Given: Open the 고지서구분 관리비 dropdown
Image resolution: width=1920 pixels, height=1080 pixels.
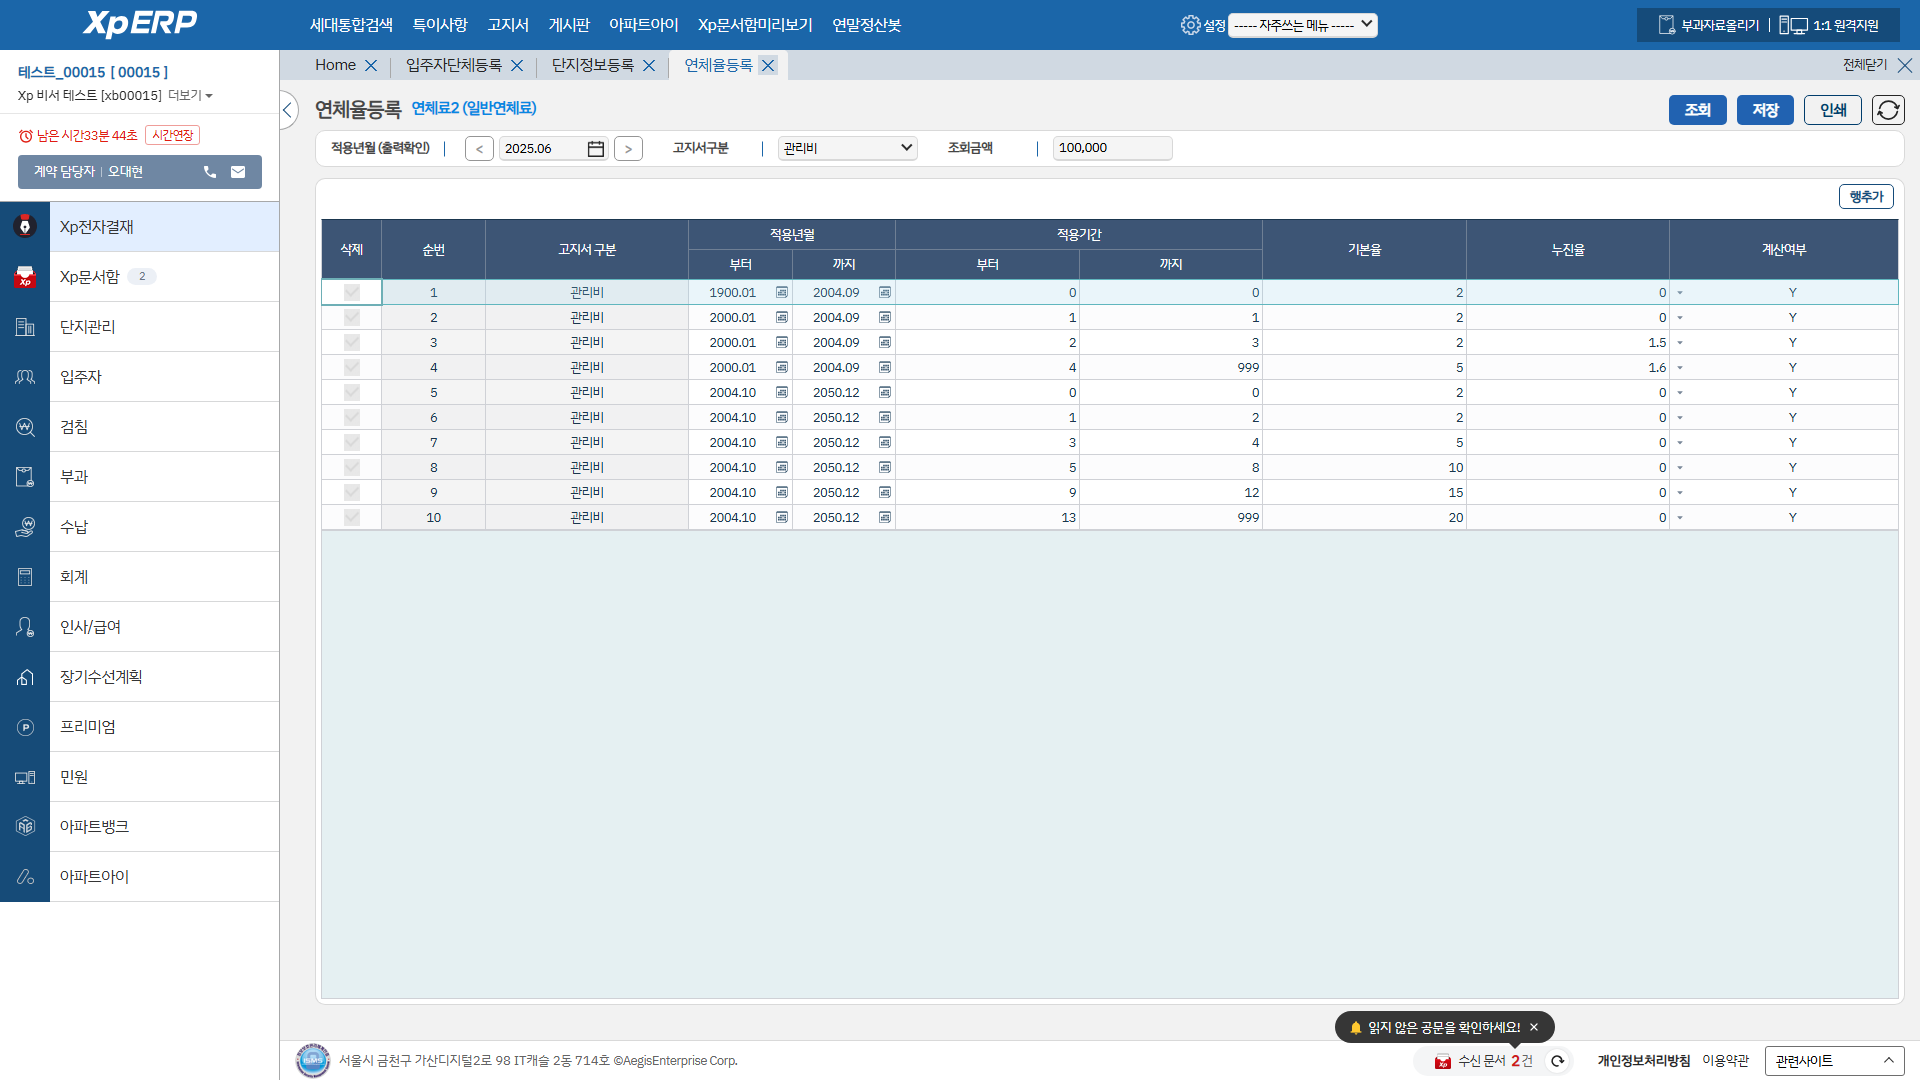Looking at the screenshot, I should [847, 148].
